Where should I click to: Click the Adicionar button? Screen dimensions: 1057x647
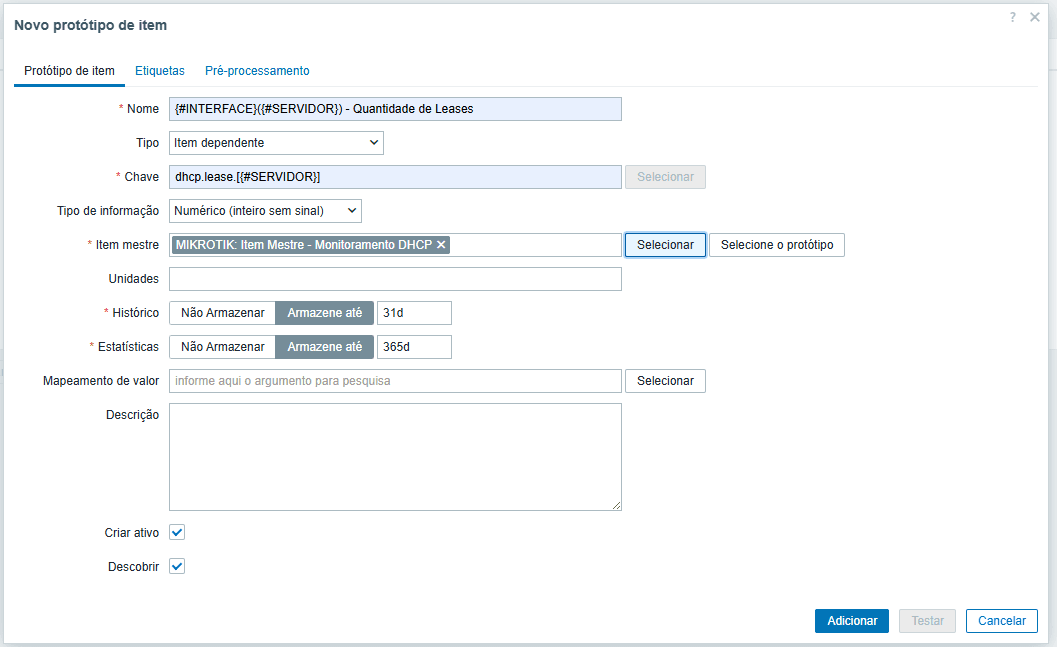[852, 621]
